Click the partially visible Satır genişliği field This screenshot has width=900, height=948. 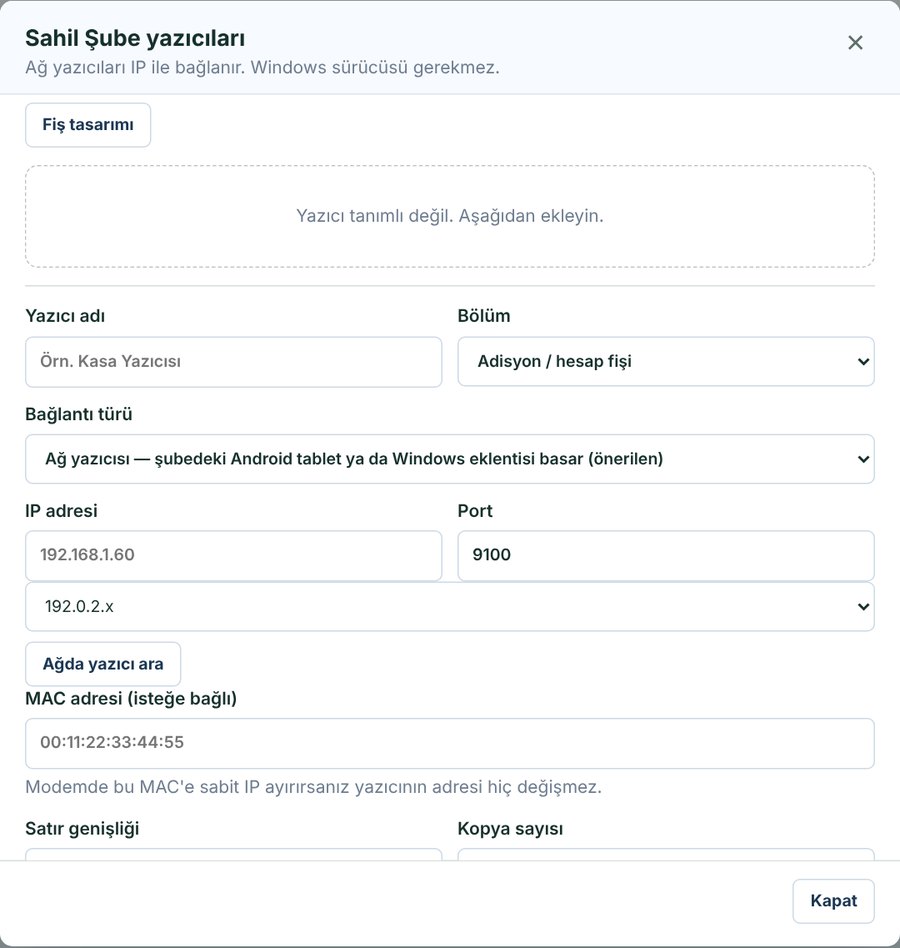[x=233, y=854]
